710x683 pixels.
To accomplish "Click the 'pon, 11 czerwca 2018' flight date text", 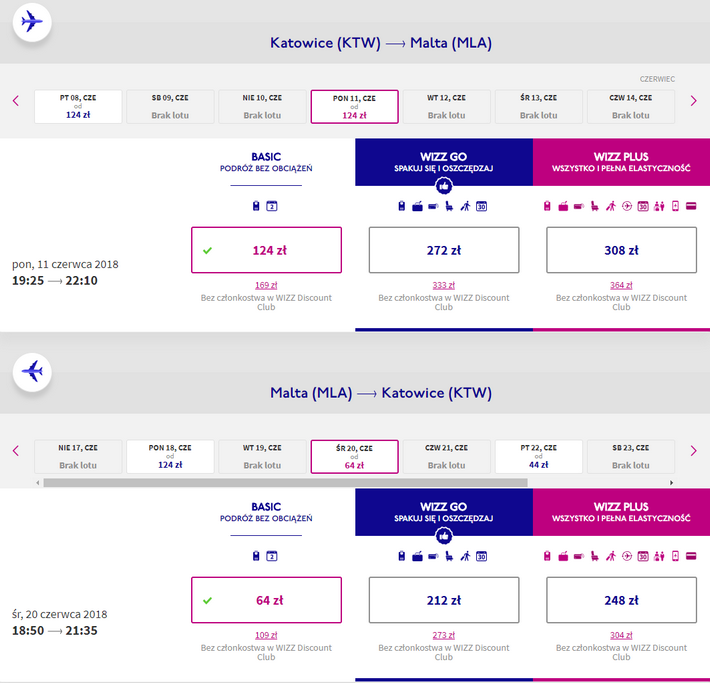I will (x=65, y=265).
